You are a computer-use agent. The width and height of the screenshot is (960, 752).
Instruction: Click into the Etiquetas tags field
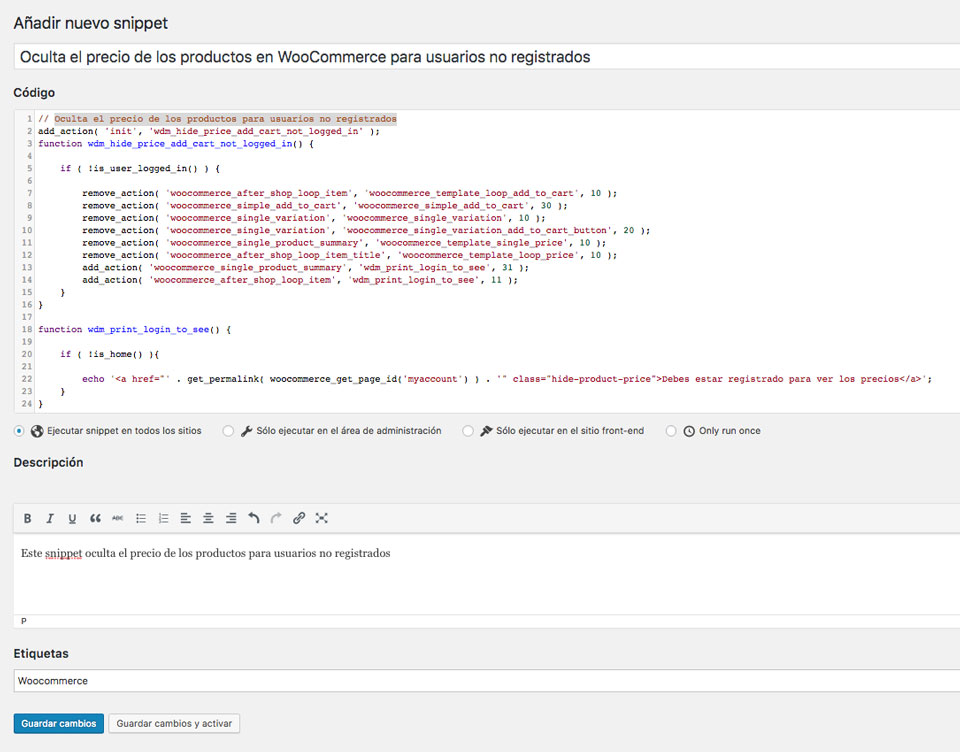pyautogui.click(x=487, y=681)
